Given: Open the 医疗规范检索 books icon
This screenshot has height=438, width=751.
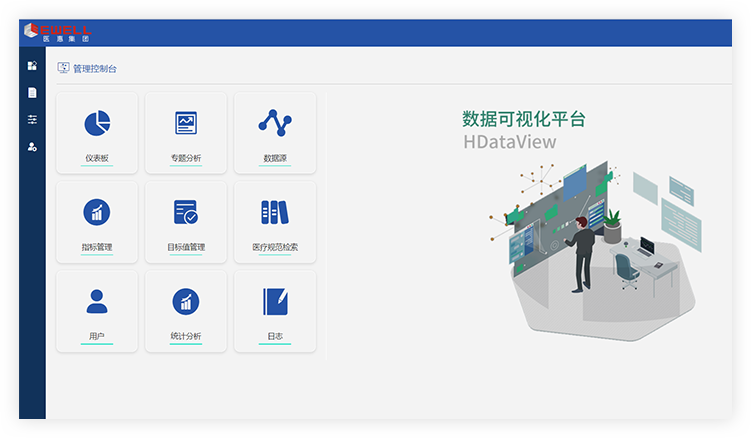Looking at the screenshot, I should [x=275, y=212].
